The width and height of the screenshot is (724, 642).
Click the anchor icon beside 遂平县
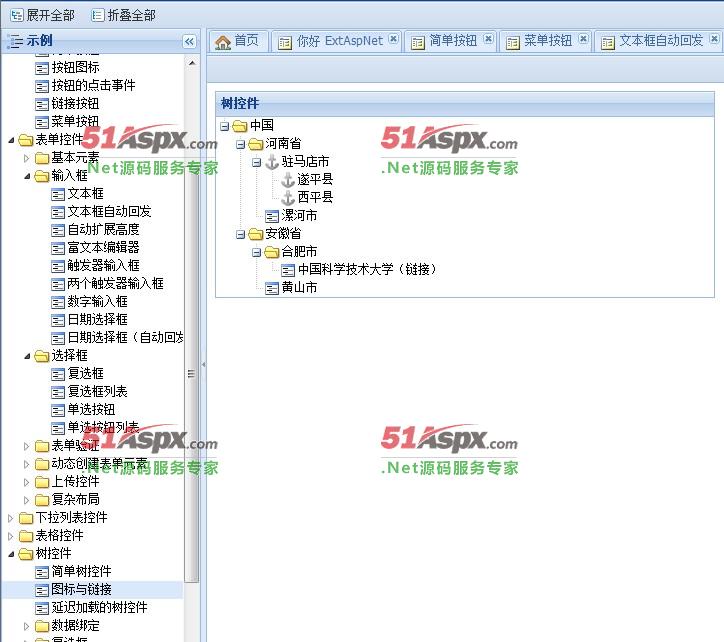(288, 180)
